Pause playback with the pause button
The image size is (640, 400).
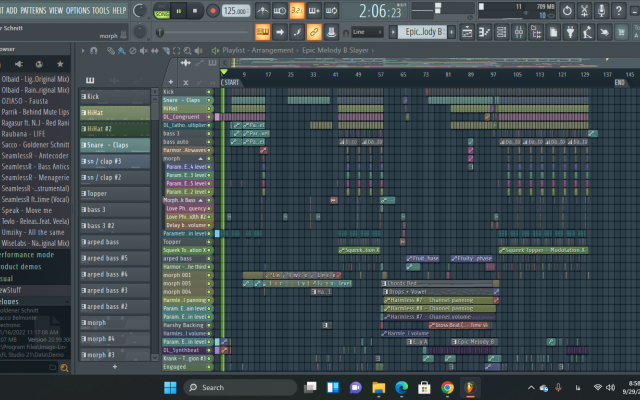point(178,11)
